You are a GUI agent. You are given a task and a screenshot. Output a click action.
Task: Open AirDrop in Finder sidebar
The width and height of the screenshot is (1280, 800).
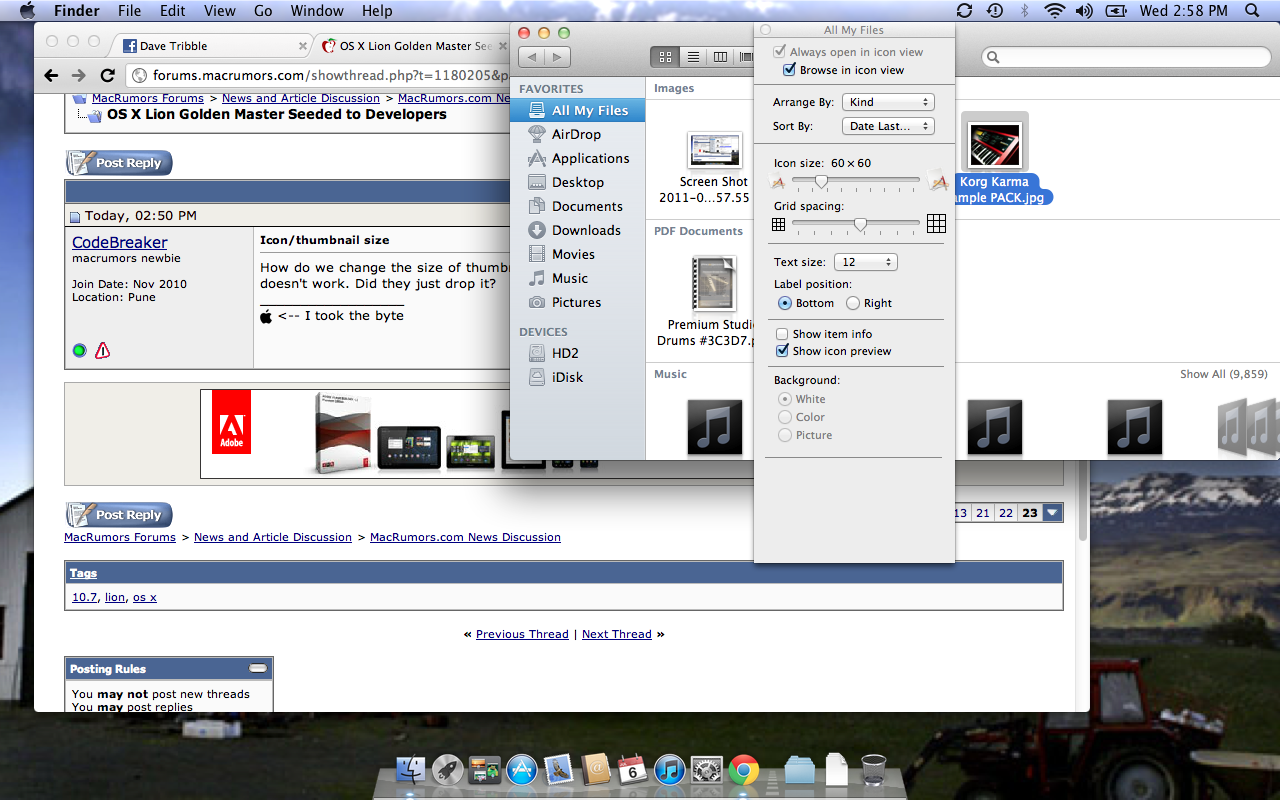577,134
